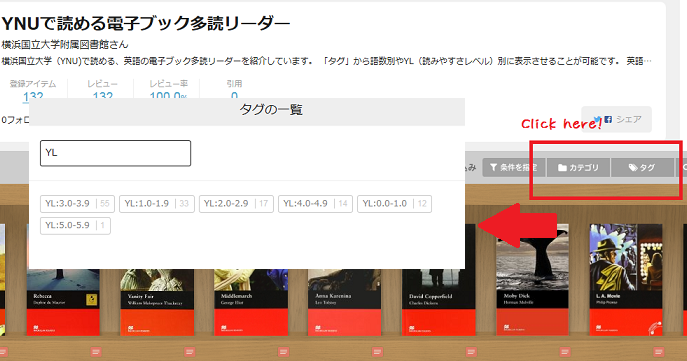Select the YL:1.0-1.9 tag
The width and height of the screenshot is (687, 361).
[x=156, y=204]
